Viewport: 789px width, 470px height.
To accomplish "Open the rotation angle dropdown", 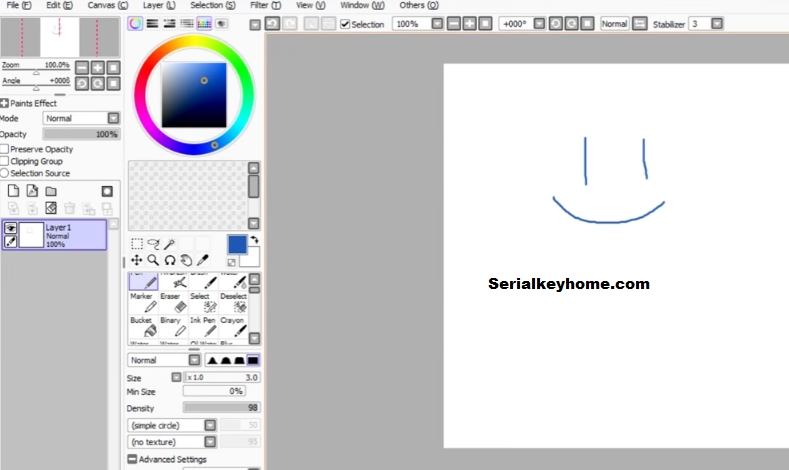I will [x=539, y=24].
